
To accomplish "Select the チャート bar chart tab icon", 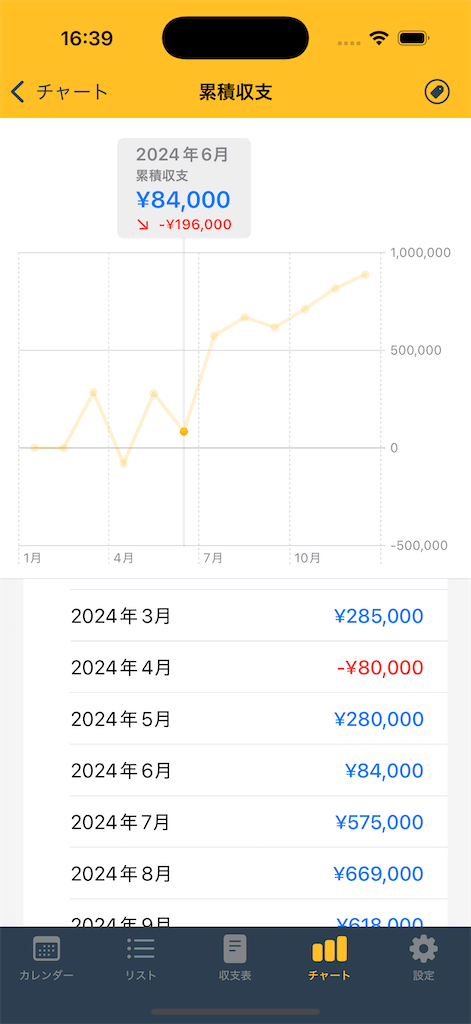I will click(x=329, y=949).
